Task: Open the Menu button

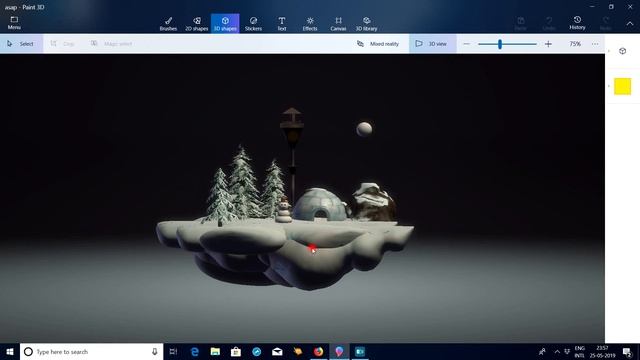Action: click(14, 23)
